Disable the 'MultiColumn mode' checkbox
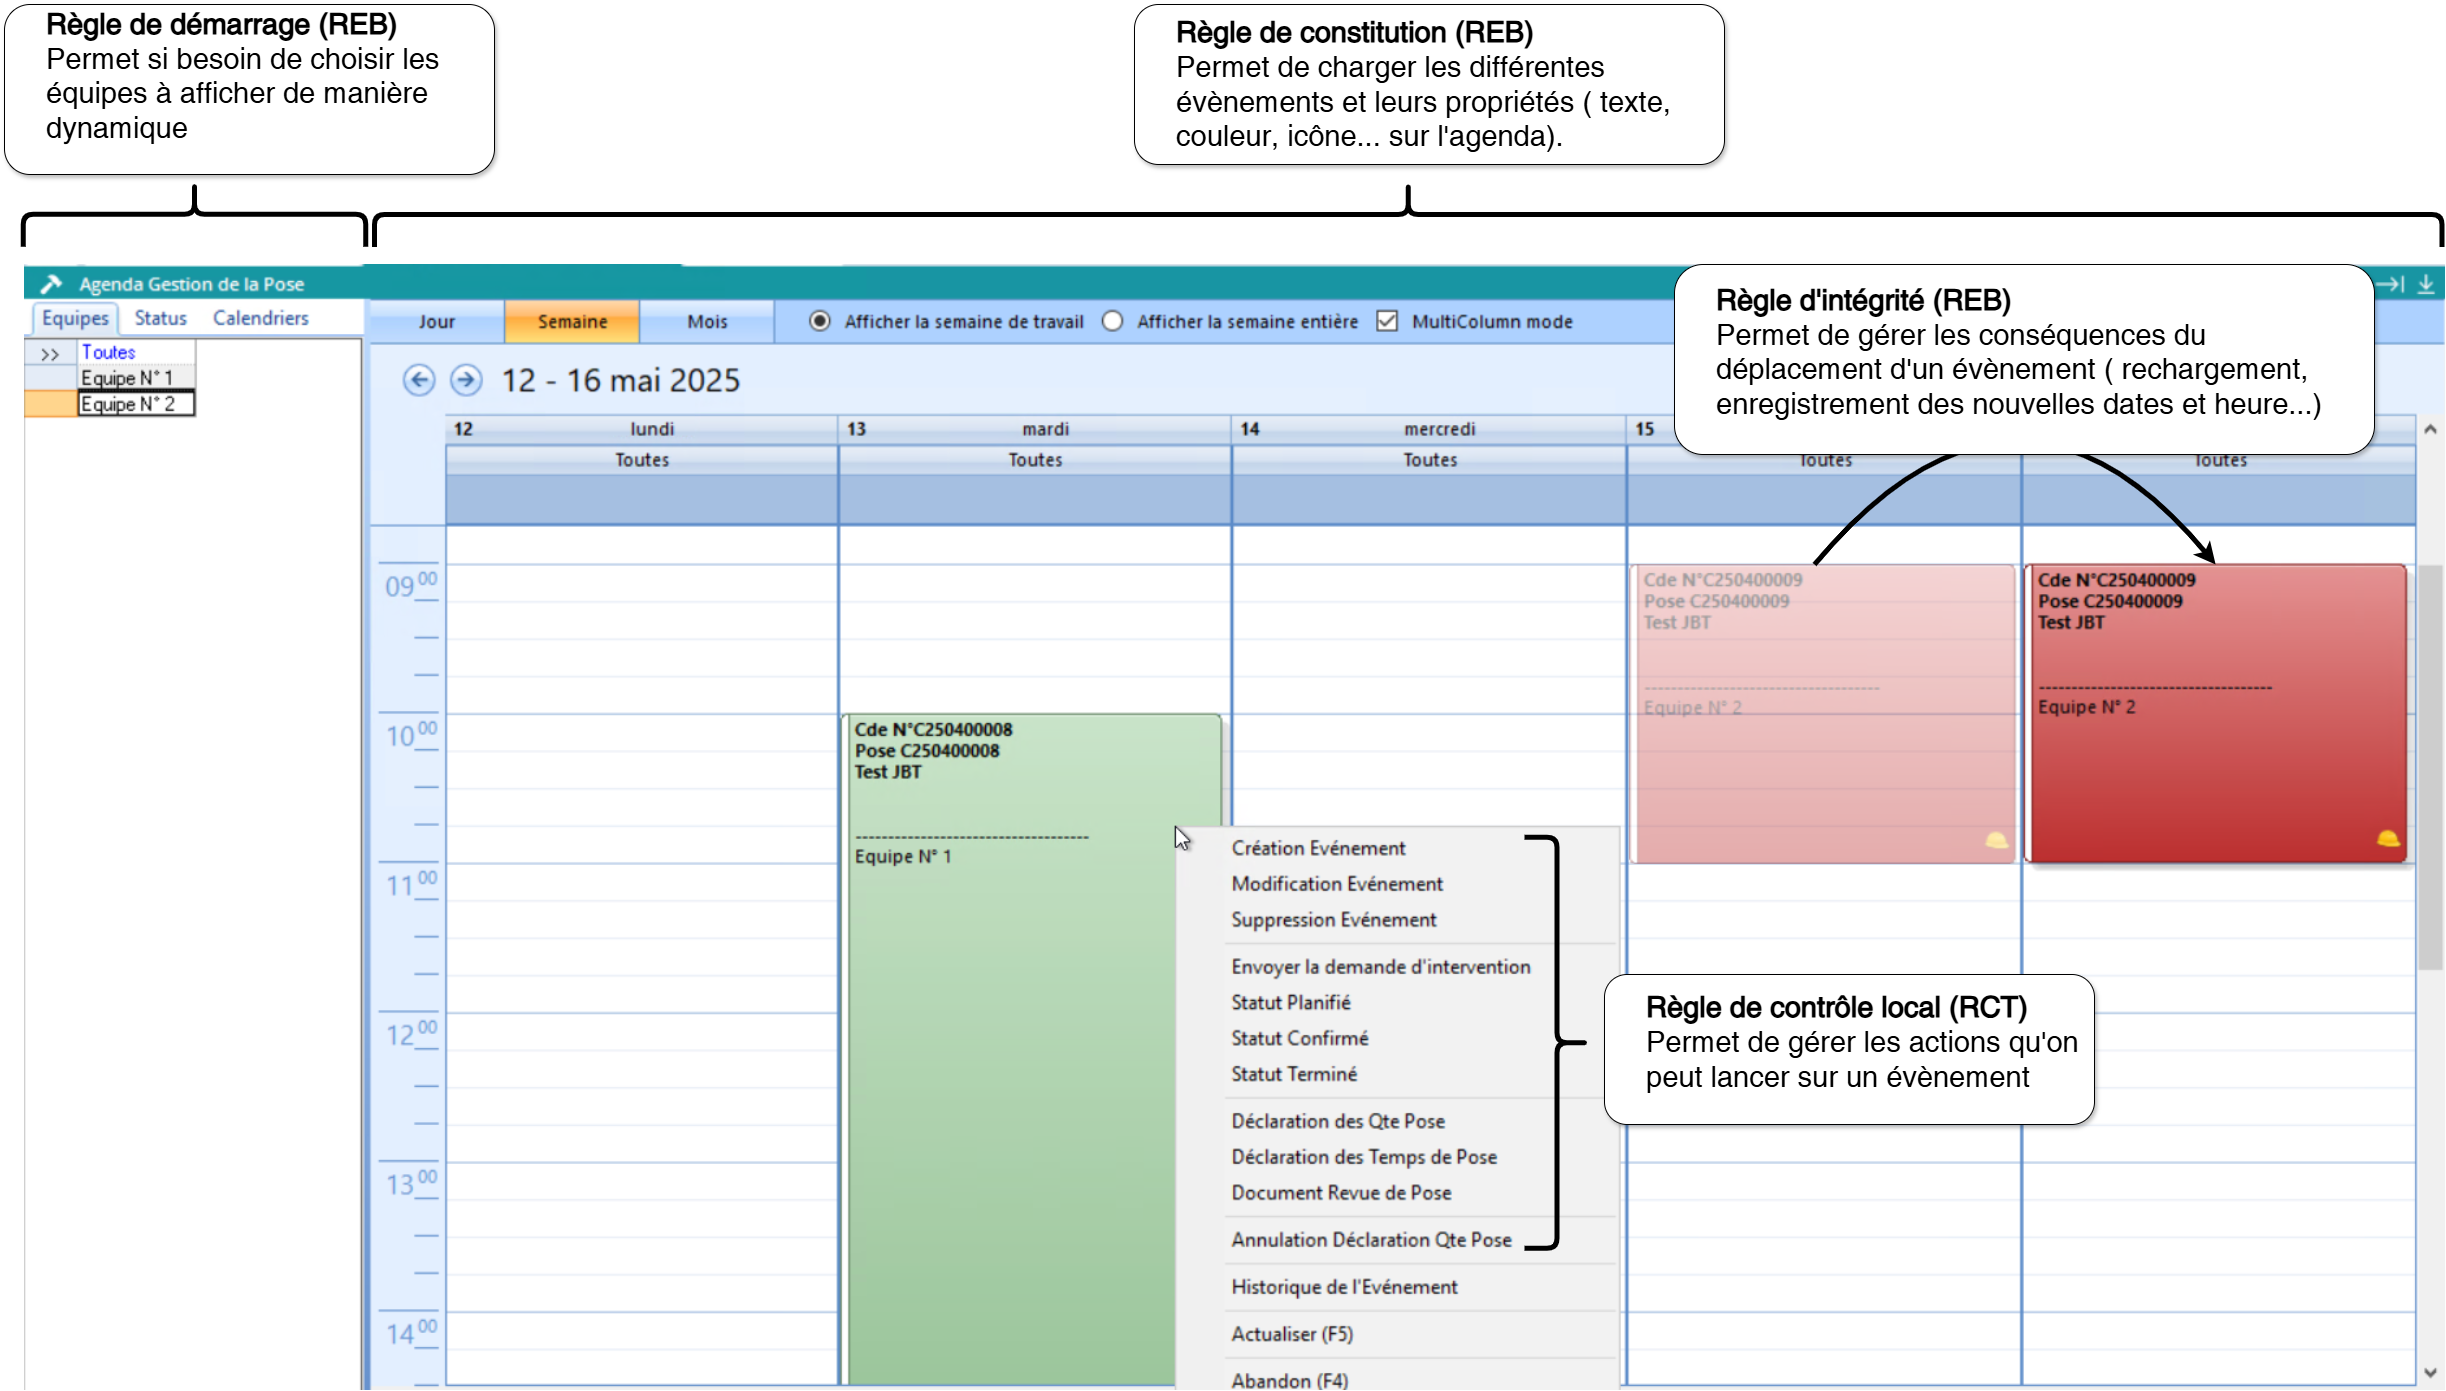 tap(1388, 321)
